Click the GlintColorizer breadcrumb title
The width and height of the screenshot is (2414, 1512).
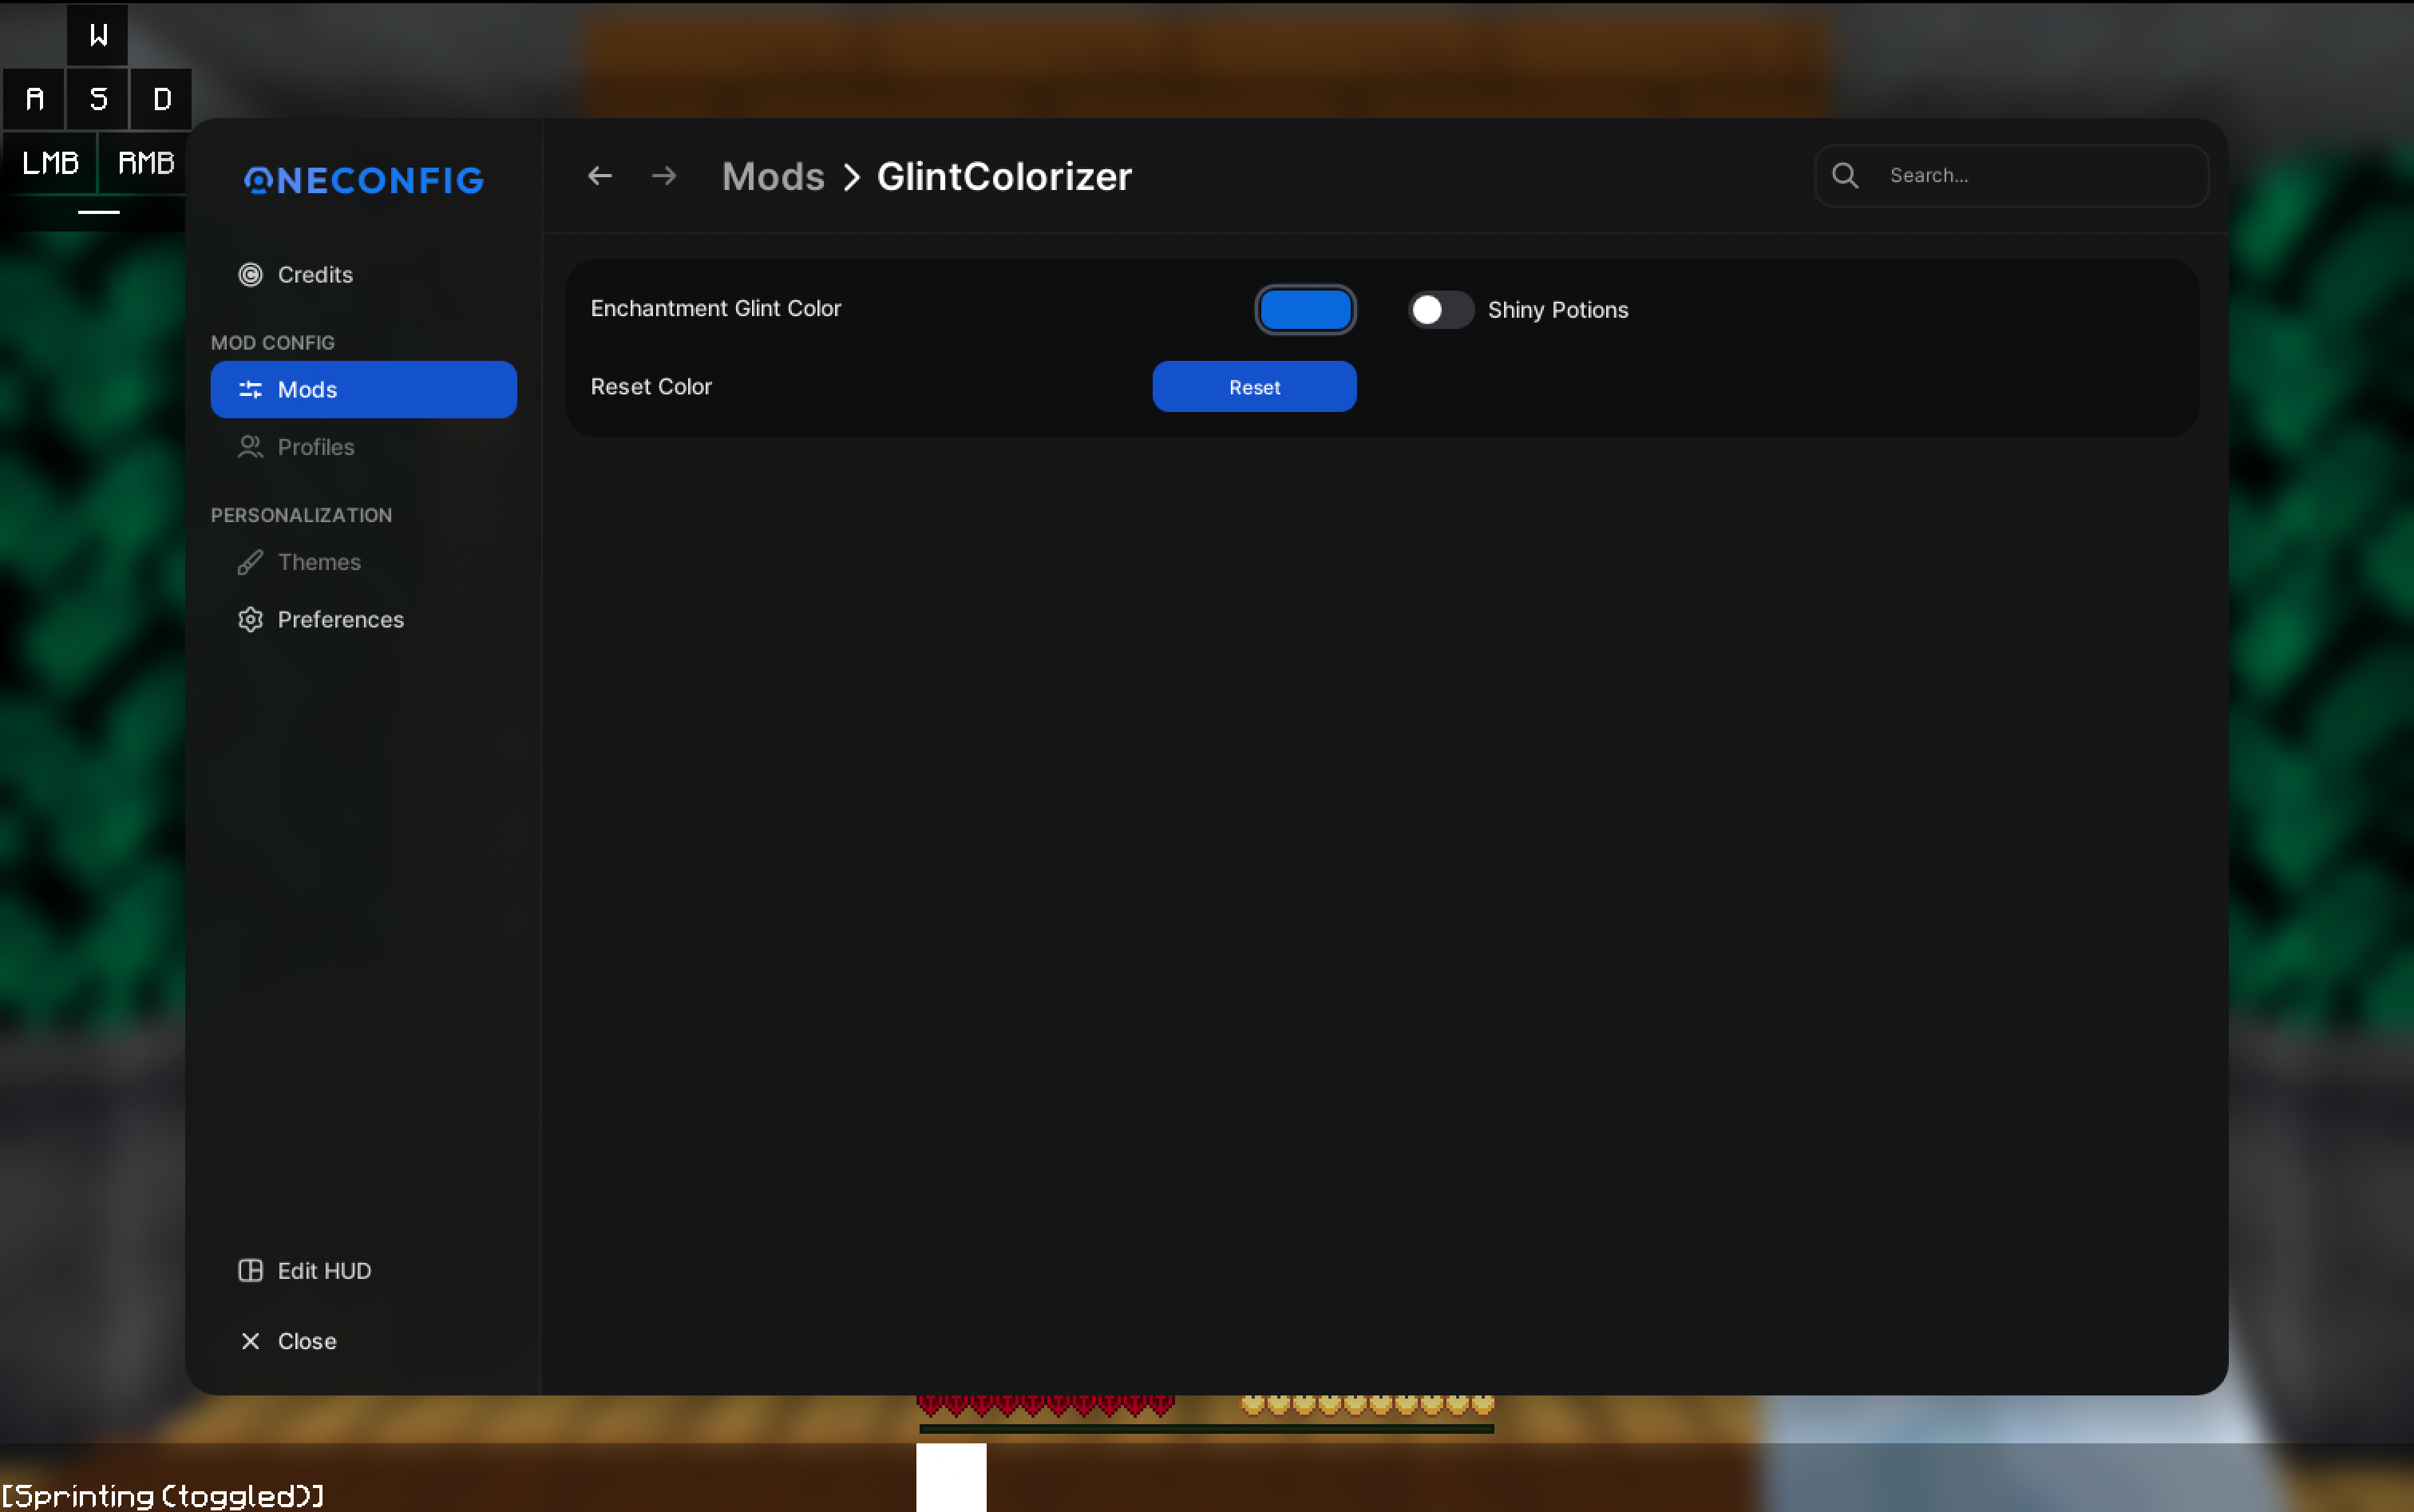[x=1004, y=176]
